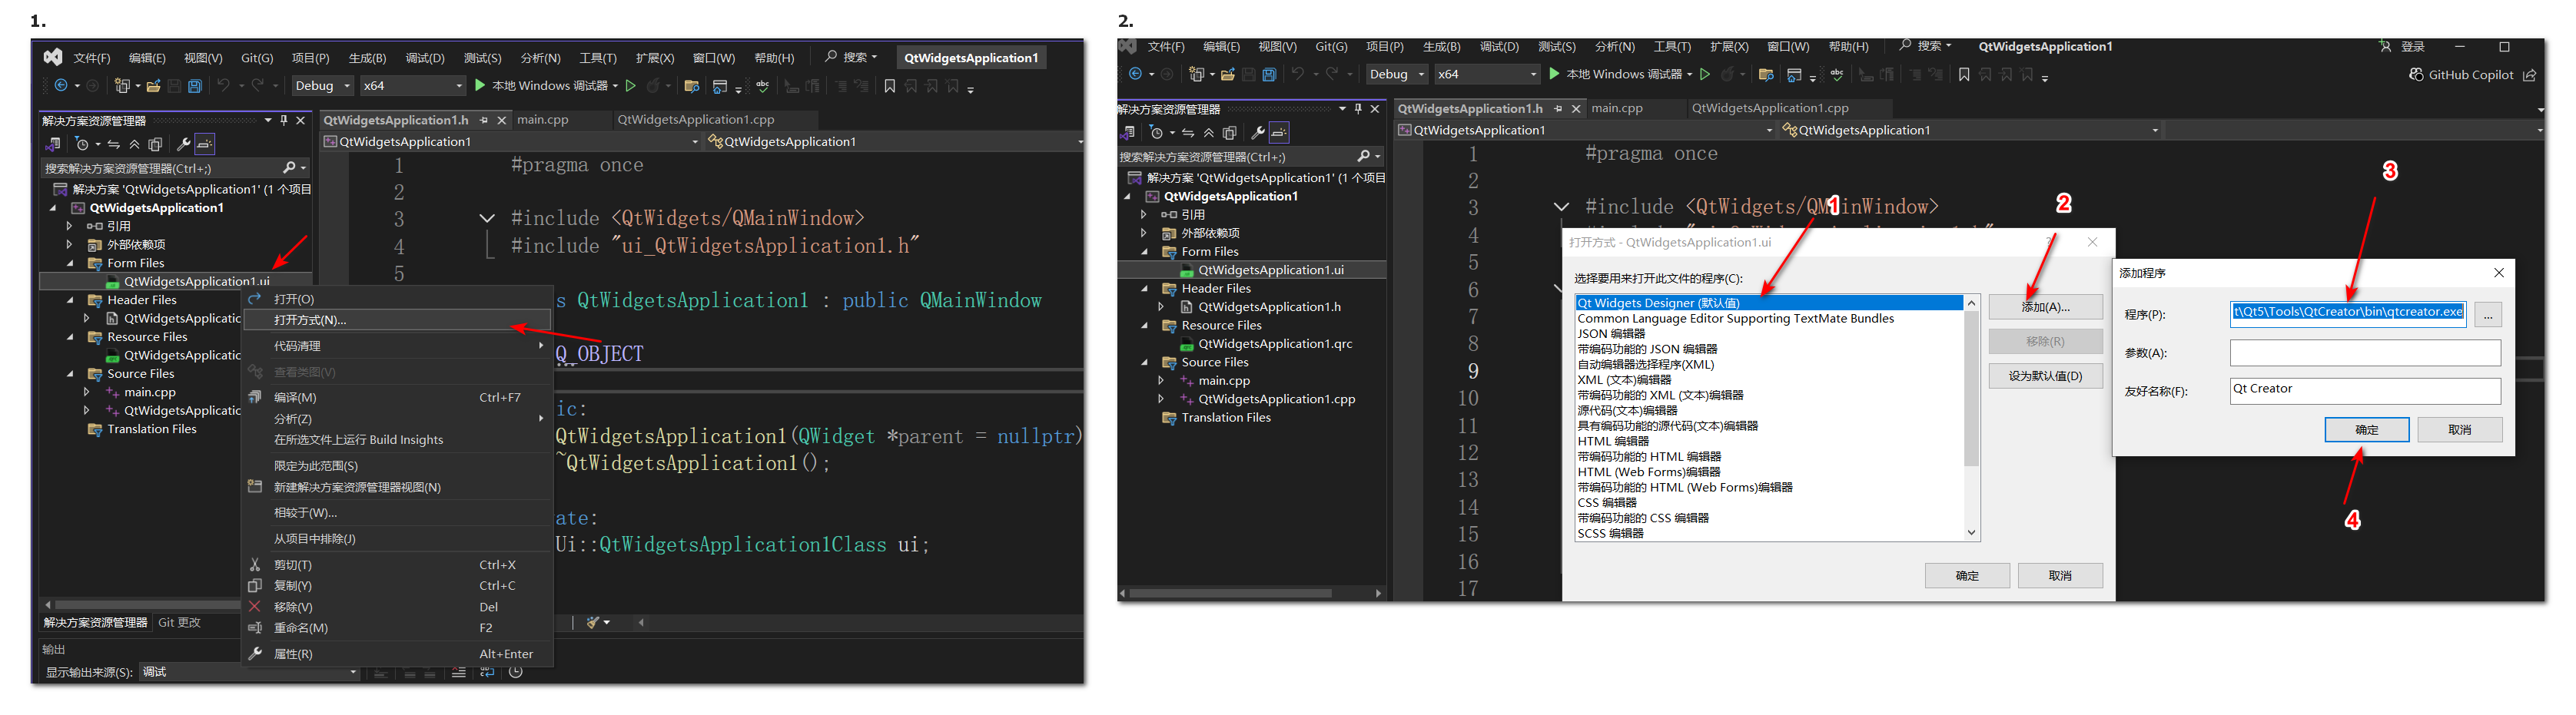Viewport: 2576px width, 715px height.
Task: Click Undo arrow in image 1 toolbar
Action: pyautogui.click(x=223, y=86)
